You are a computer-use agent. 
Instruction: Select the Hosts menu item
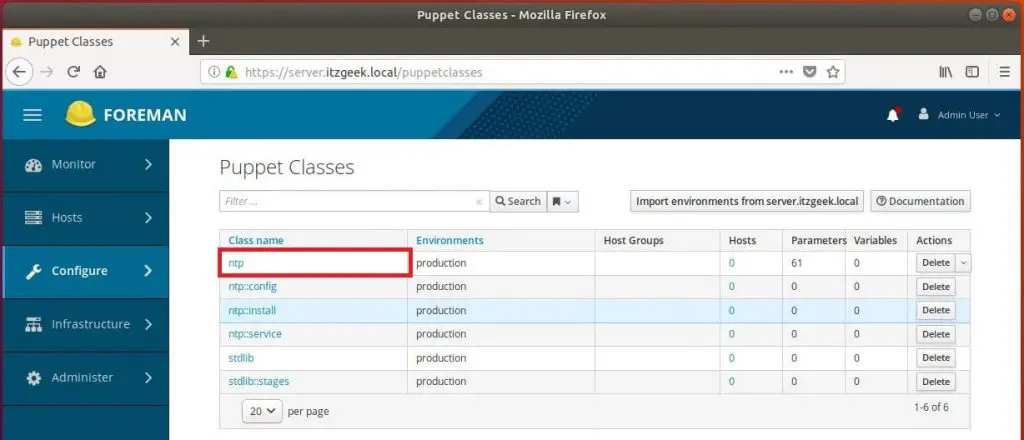[86, 218]
